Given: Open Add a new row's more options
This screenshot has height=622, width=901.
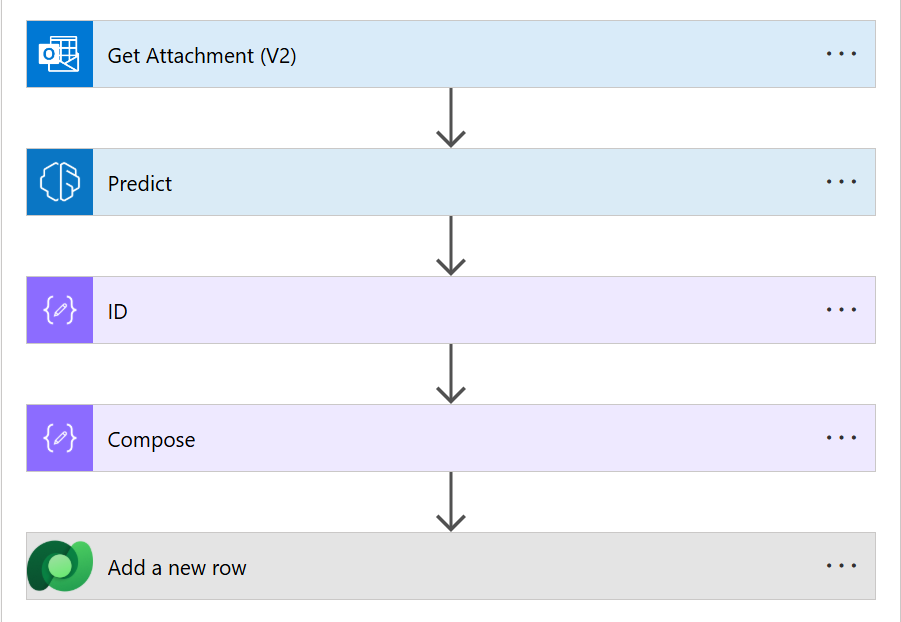Looking at the screenshot, I should coord(841,566).
